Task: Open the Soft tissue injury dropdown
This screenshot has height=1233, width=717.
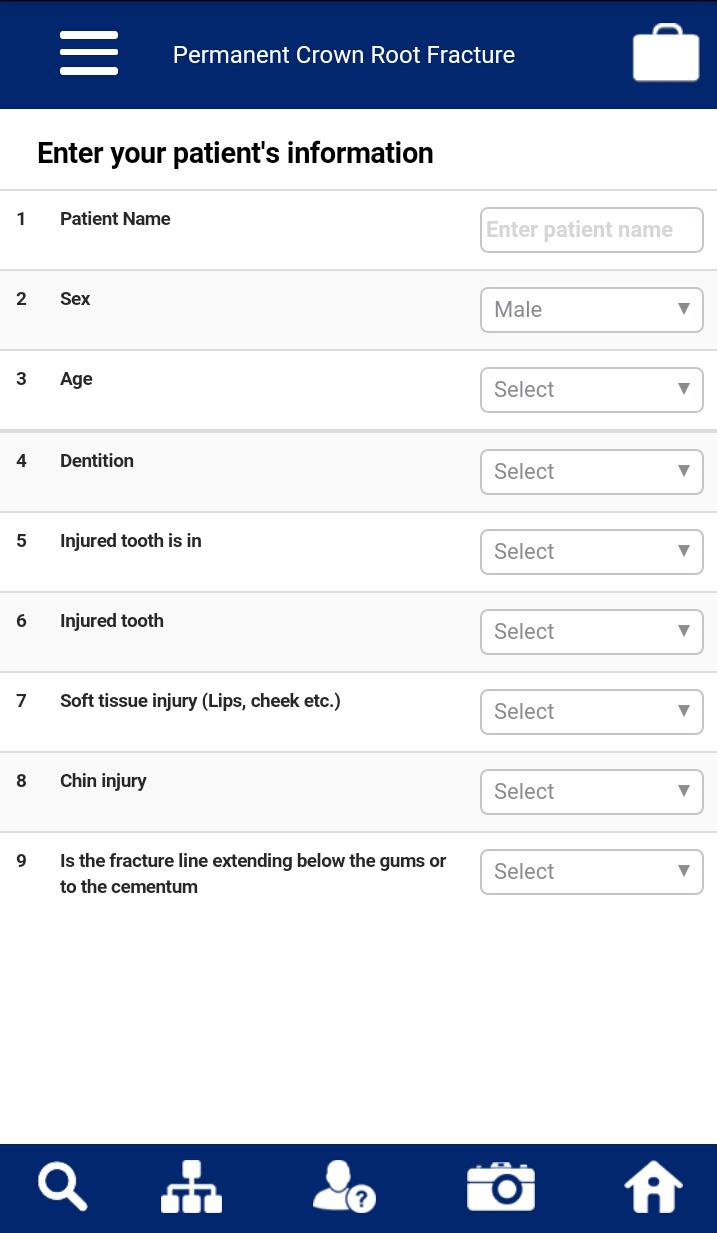Action: click(591, 712)
